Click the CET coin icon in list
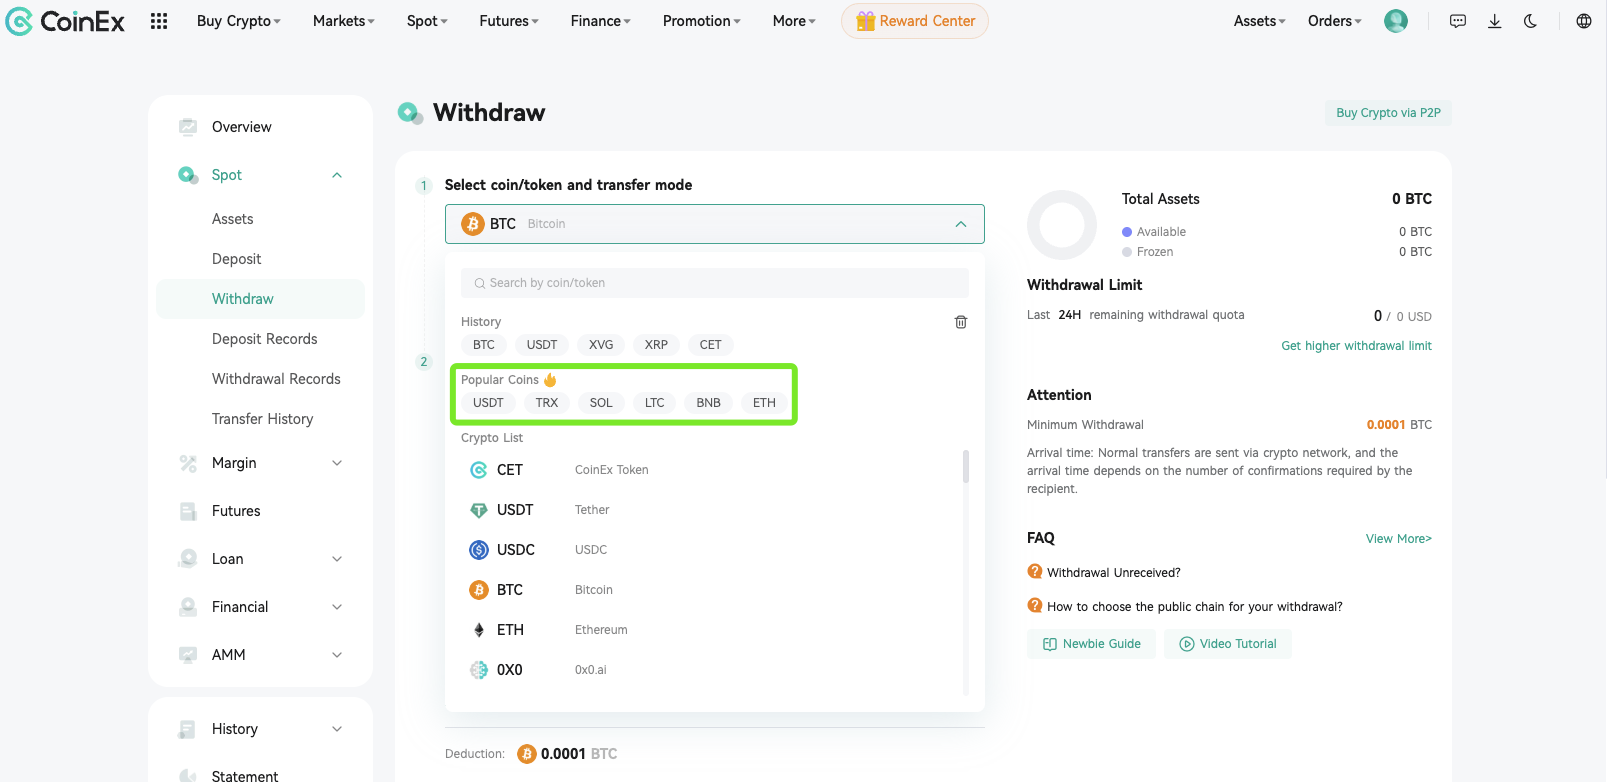This screenshot has width=1607, height=782. coord(479,470)
